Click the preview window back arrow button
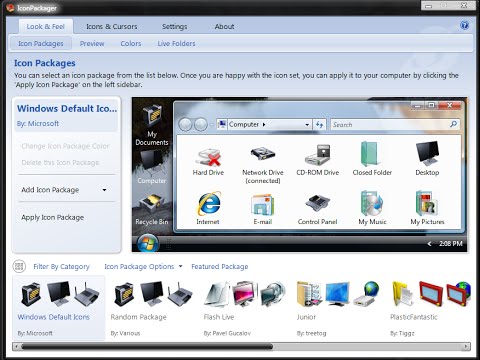Viewport: 480px width, 360px height. pyautogui.click(x=185, y=125)
